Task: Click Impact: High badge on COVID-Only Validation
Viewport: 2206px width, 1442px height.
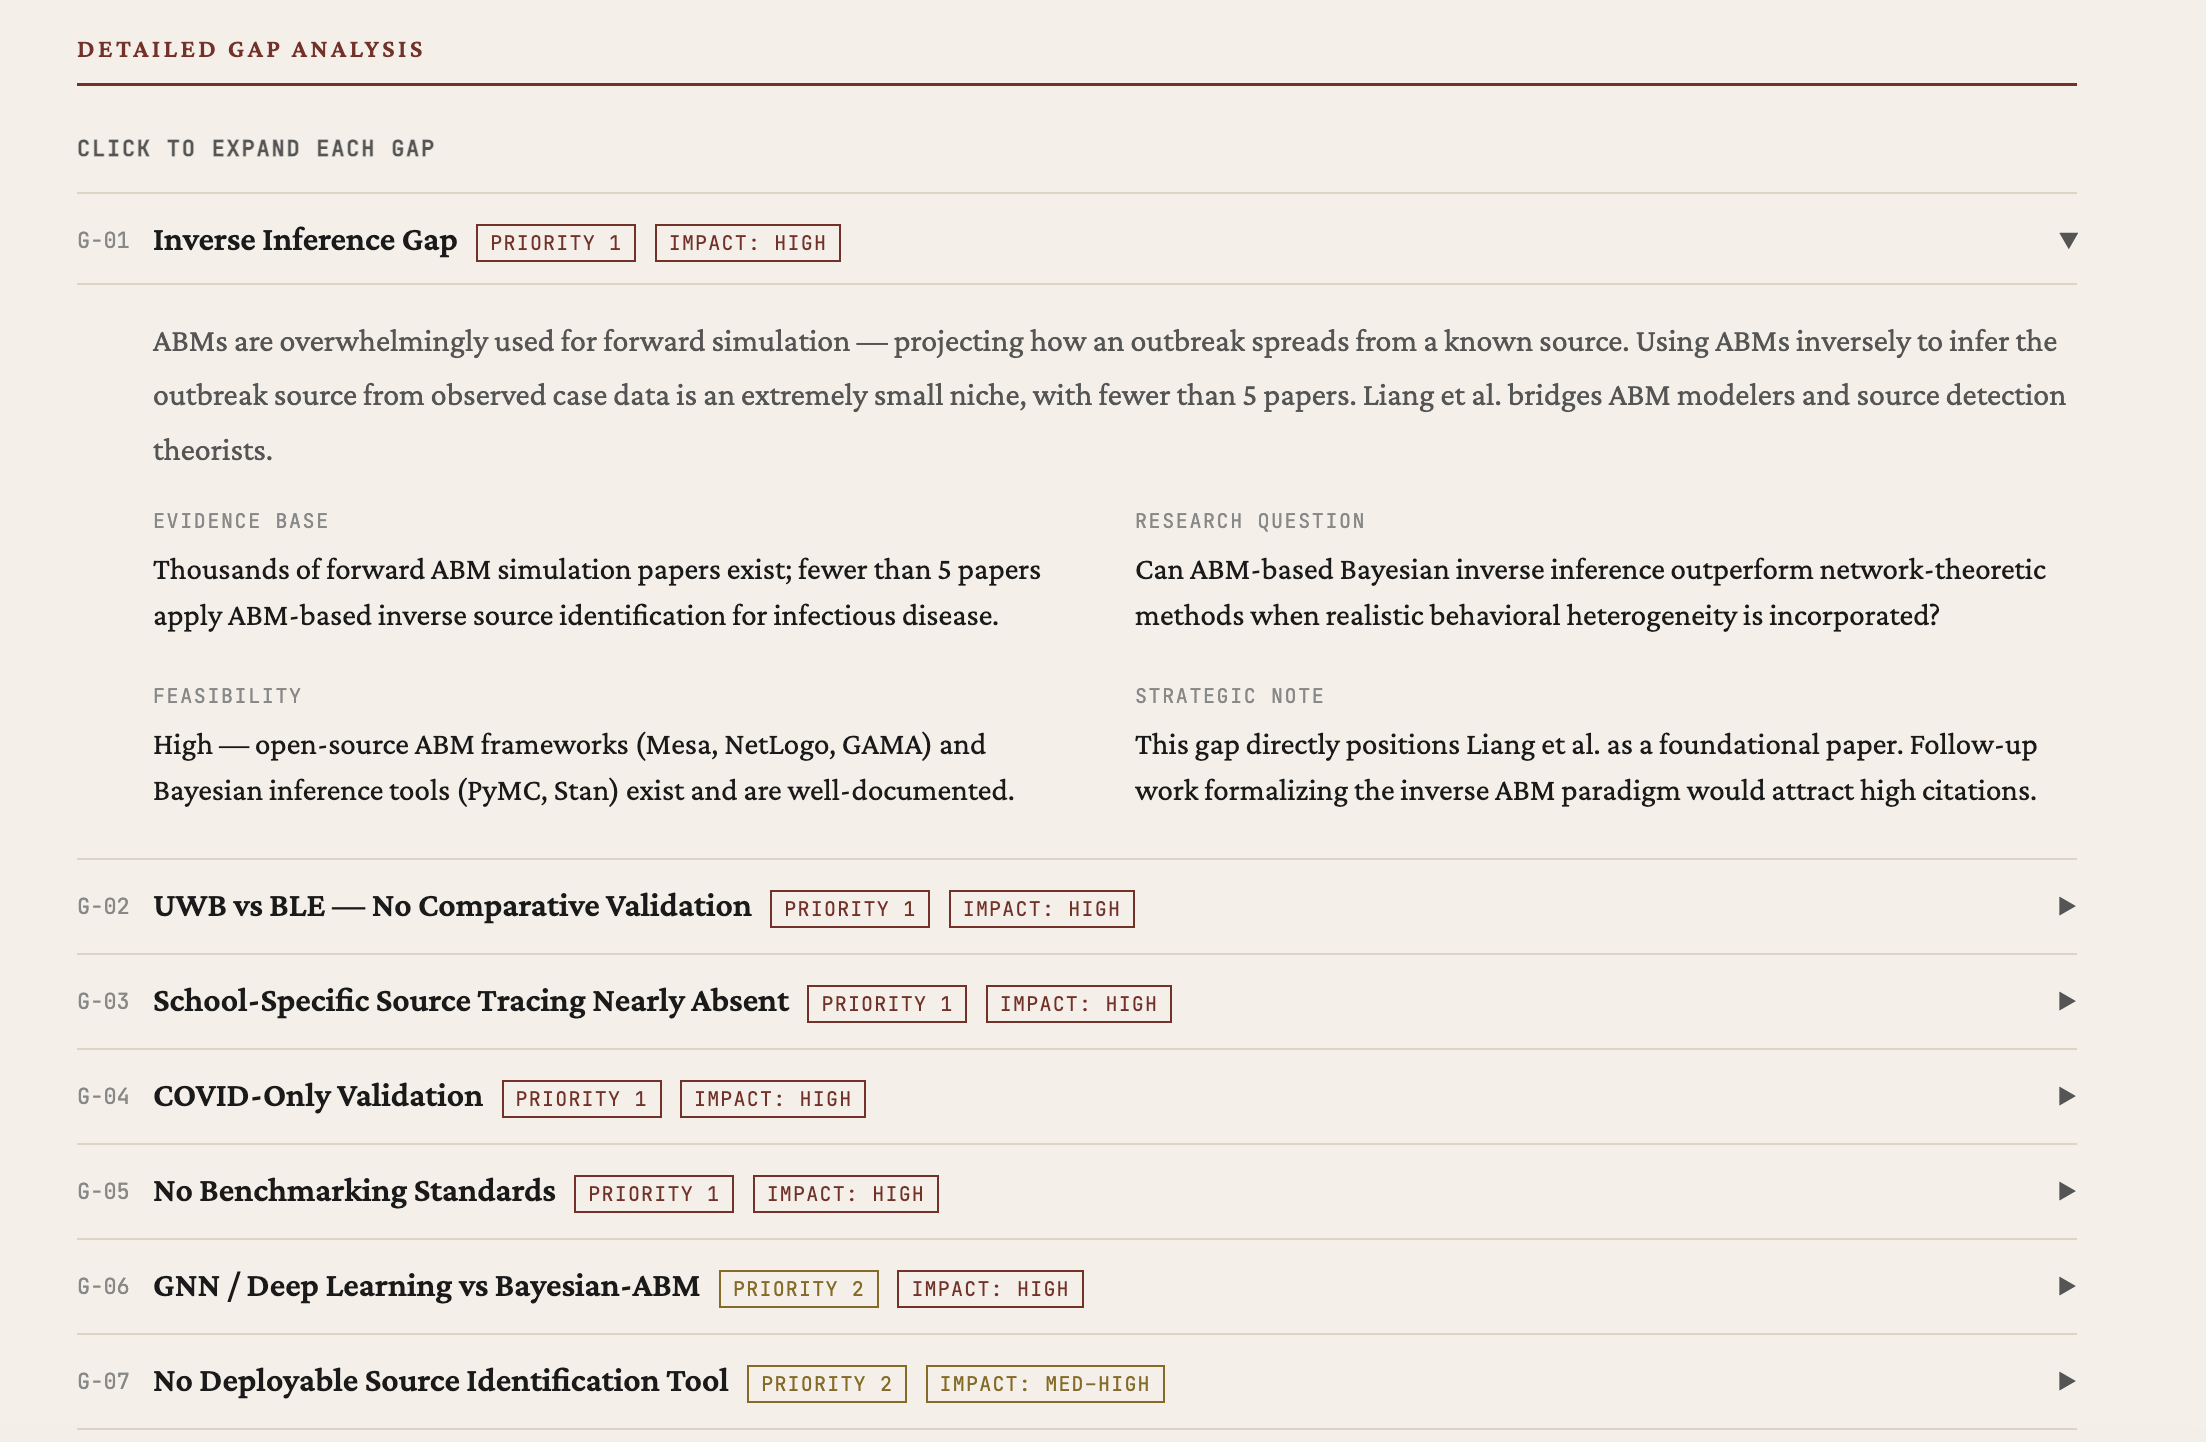Action: click(x=772, y=1099)
